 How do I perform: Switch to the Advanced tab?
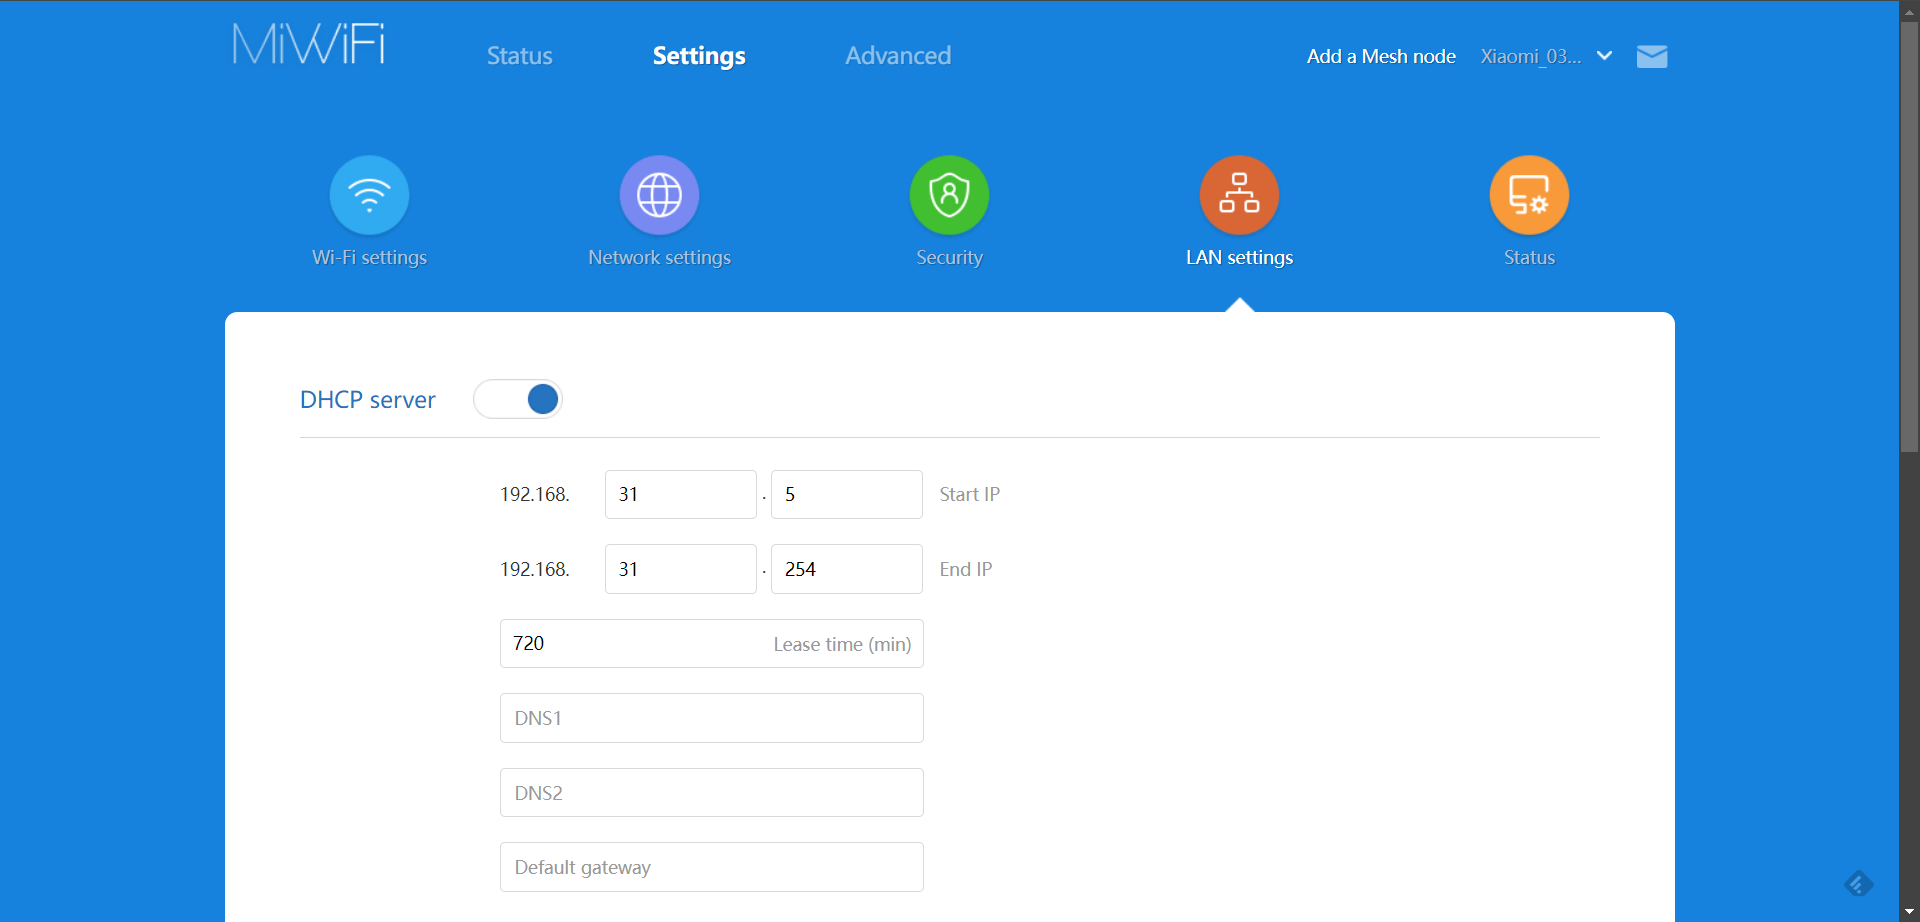[898, 56]
